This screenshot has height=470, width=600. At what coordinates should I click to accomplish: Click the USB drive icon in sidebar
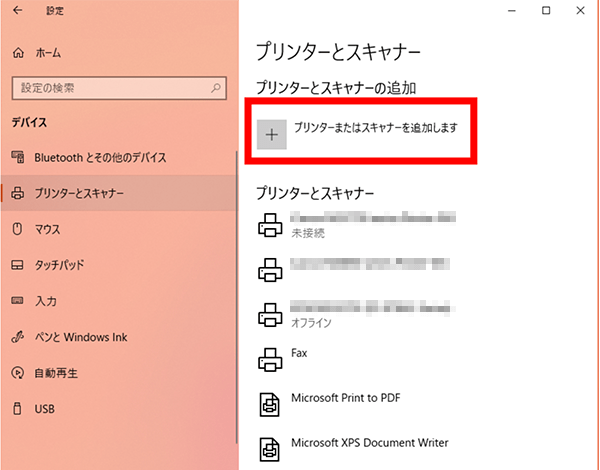pos(17,408)
